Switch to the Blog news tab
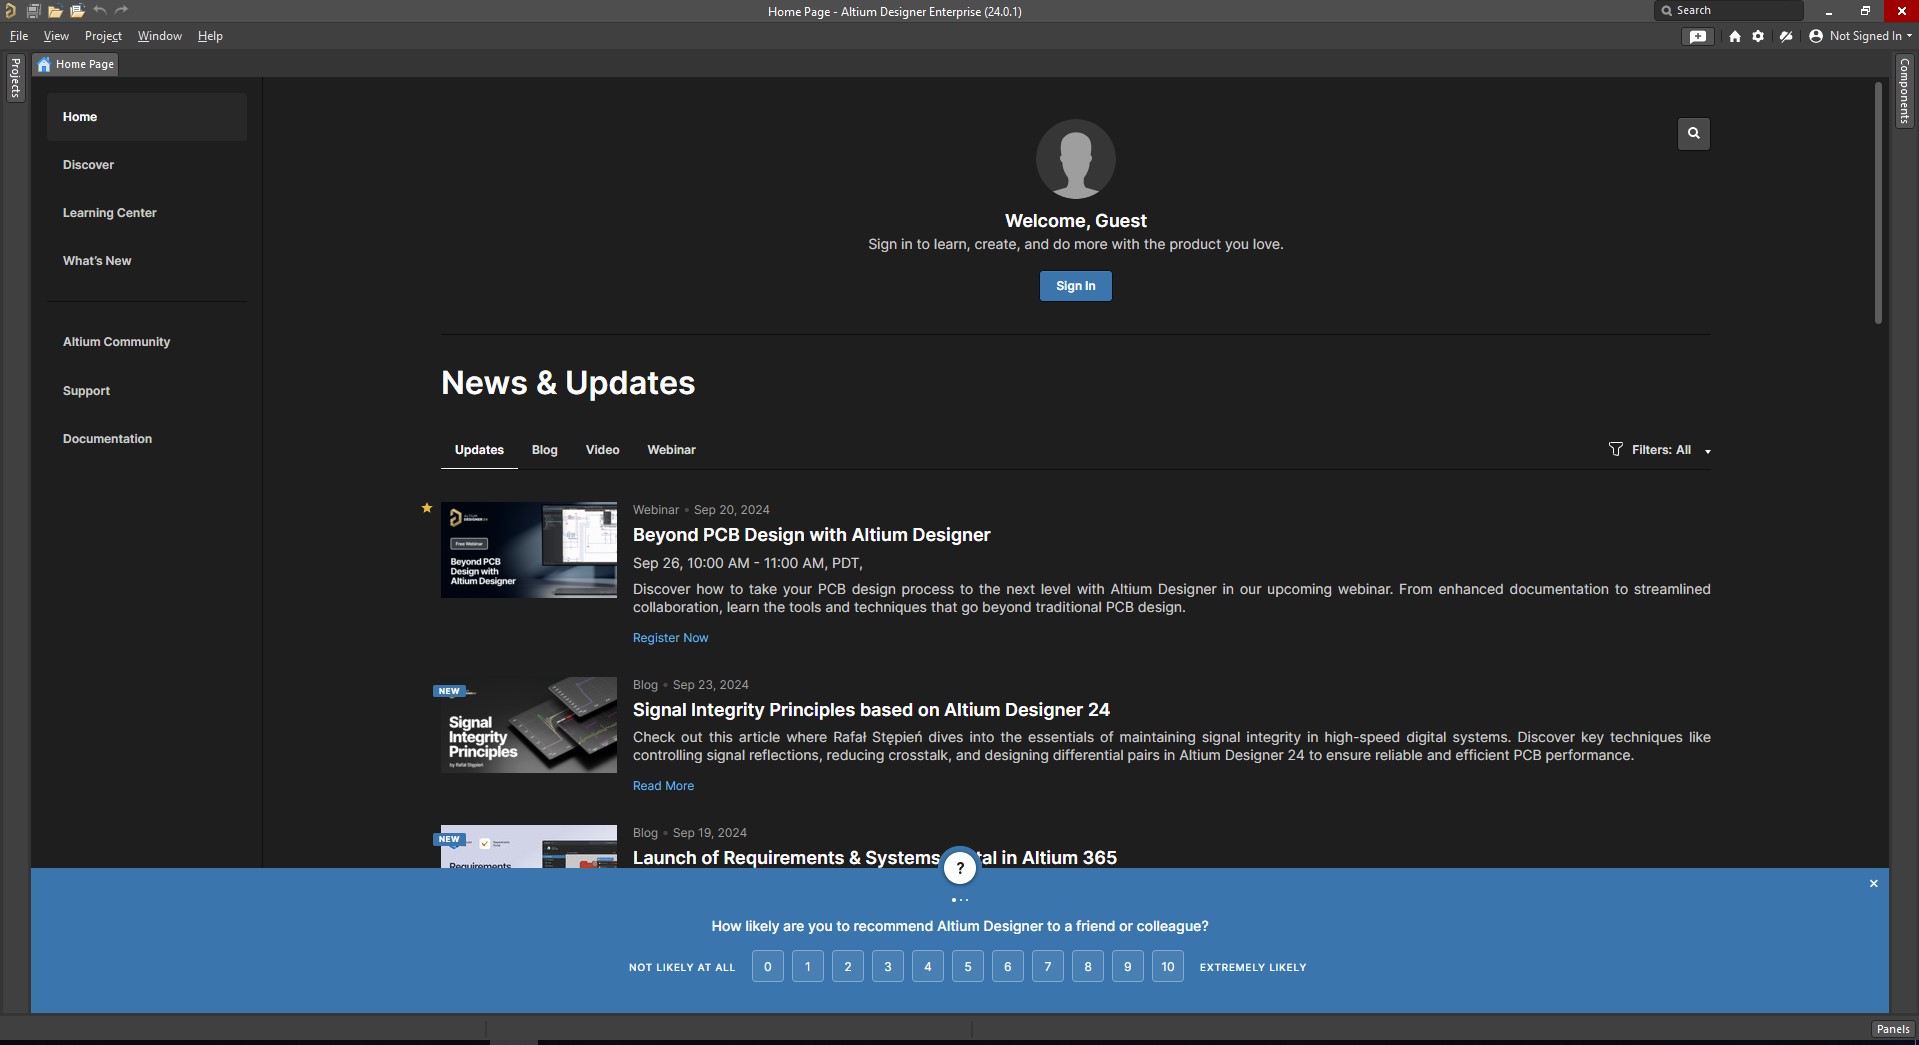The image size is (1919, 1045). coord(545,450)
